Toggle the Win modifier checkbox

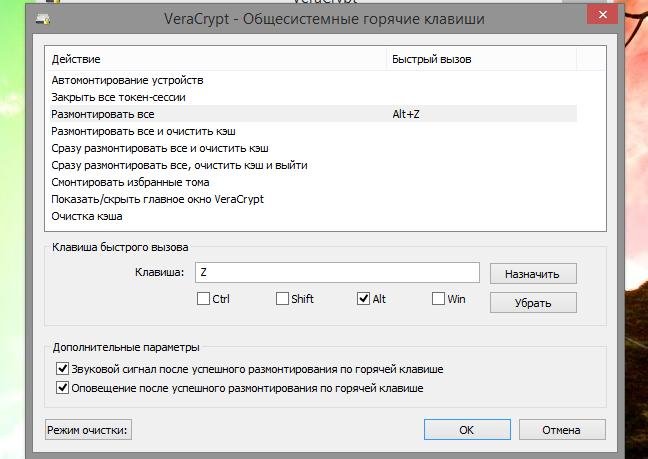point(439,299)
